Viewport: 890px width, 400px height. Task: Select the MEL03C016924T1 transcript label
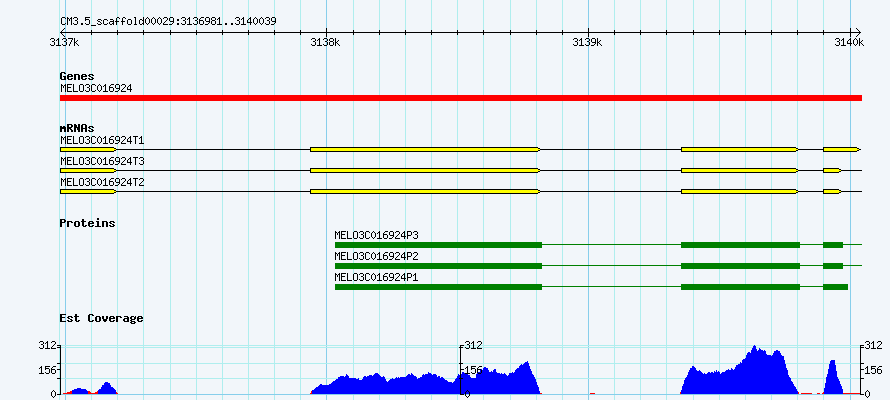(x=102, y=140)
